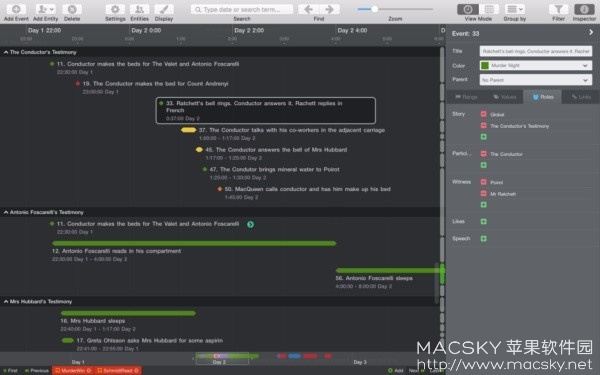The image size is (600, 375).
Task: Adjust the Zoom slider handle
Action: click(375, 9)
